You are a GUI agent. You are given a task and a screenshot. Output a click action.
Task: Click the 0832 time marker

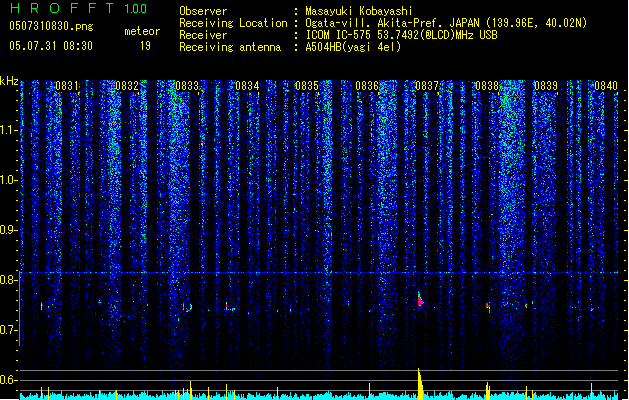point(127,86)
